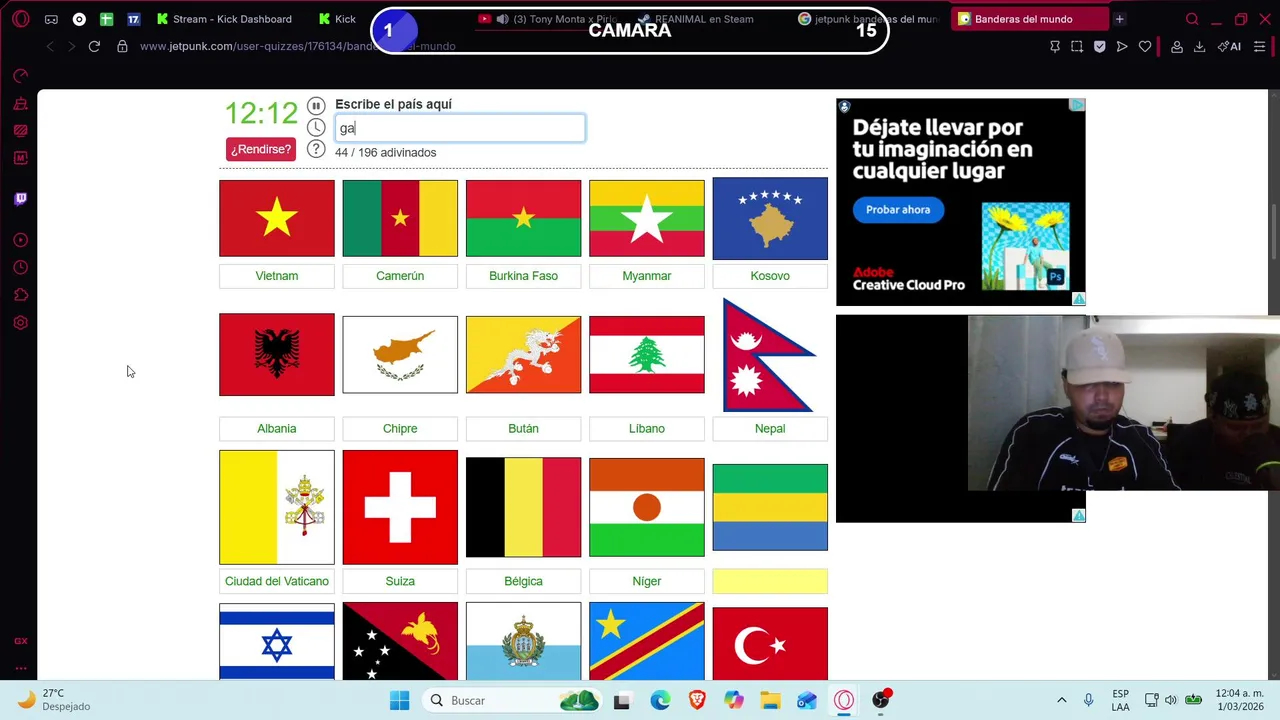The height and width of the screenshot is (720, 1280).
Task: Open weather widget showing 27°C
Action: pos(55,700)
